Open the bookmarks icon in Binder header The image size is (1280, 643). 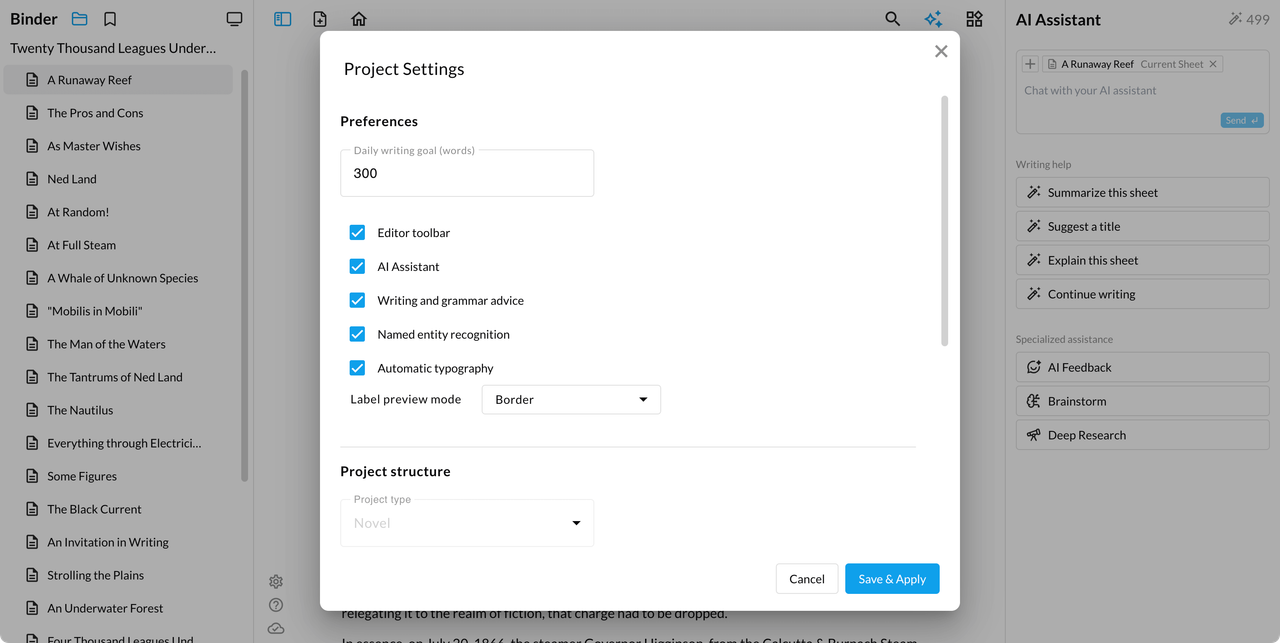pos(110,19)
